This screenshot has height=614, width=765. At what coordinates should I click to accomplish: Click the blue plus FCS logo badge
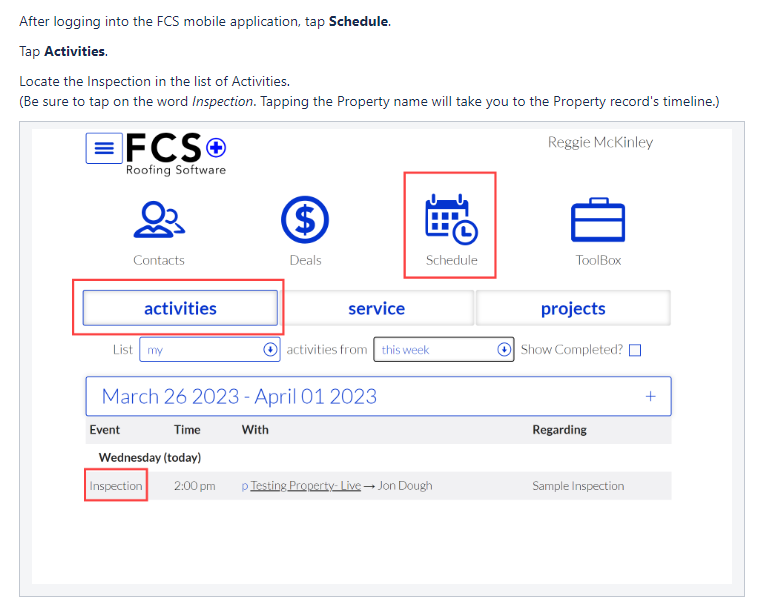tap(216, 147)
